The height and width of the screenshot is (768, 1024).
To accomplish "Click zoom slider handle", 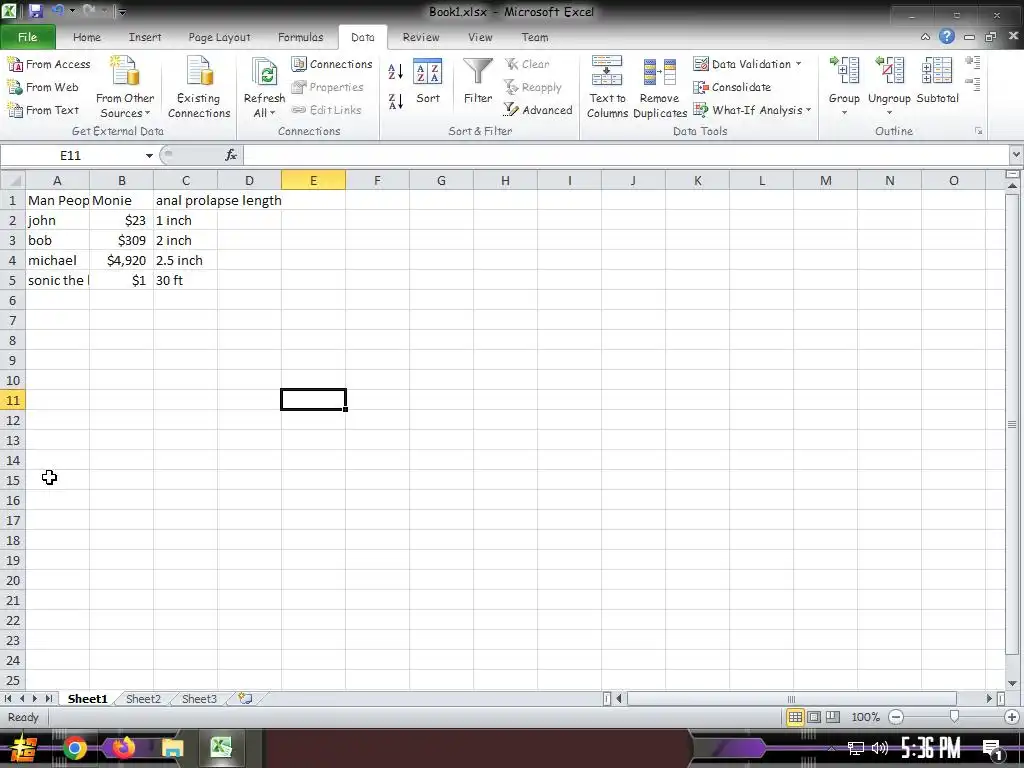I will coord(954,717).
